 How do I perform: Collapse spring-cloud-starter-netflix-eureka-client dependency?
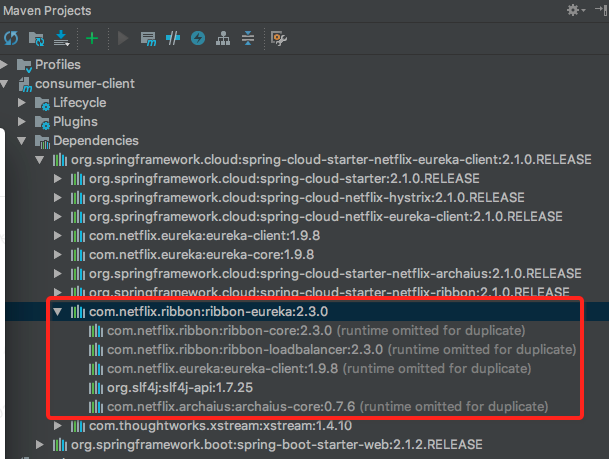[x=40, y=160]
